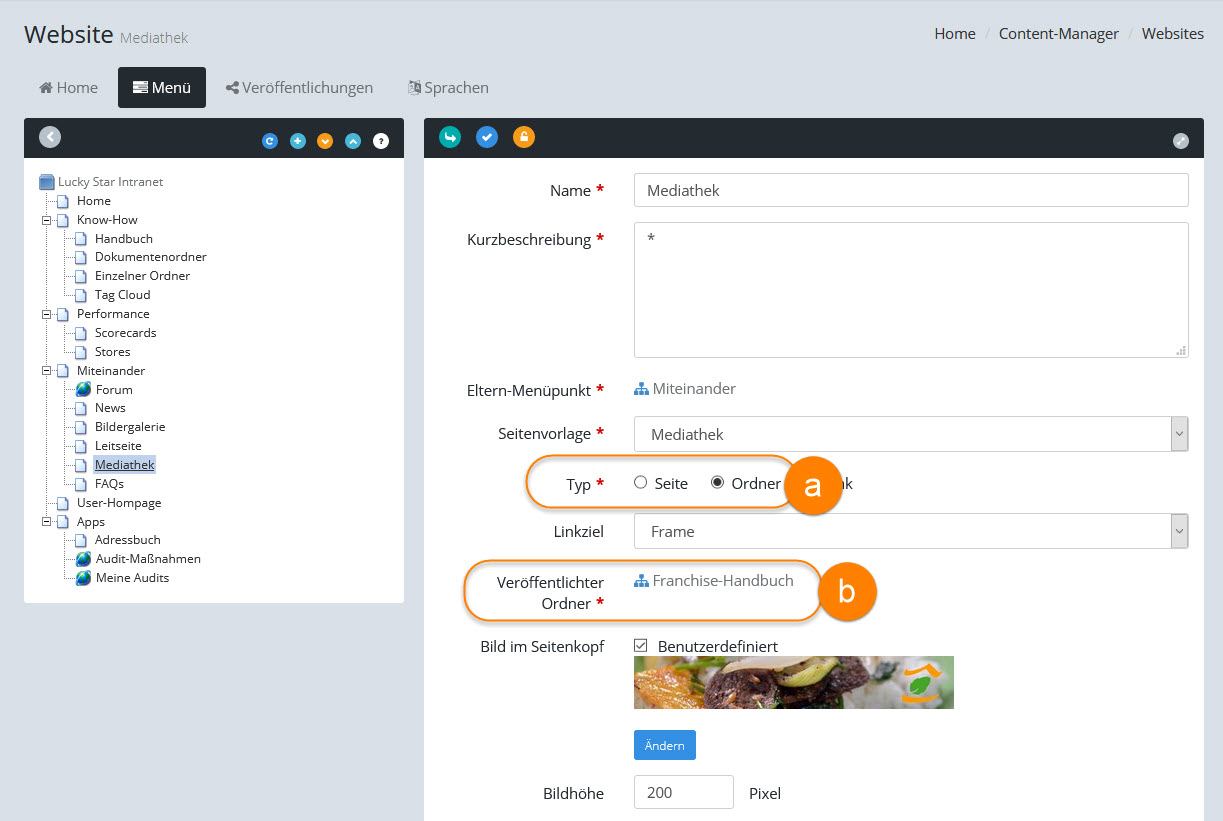Image resolution: width=1223 pixels, height=821 pixels.
Task: Open Content-Manager breadcrumb link
Action: point(1058,34)
